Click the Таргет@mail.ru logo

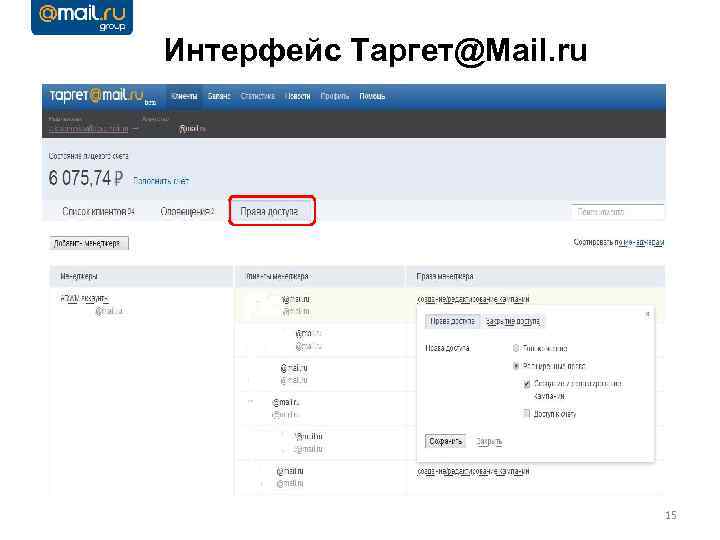(x=103, y=96)
